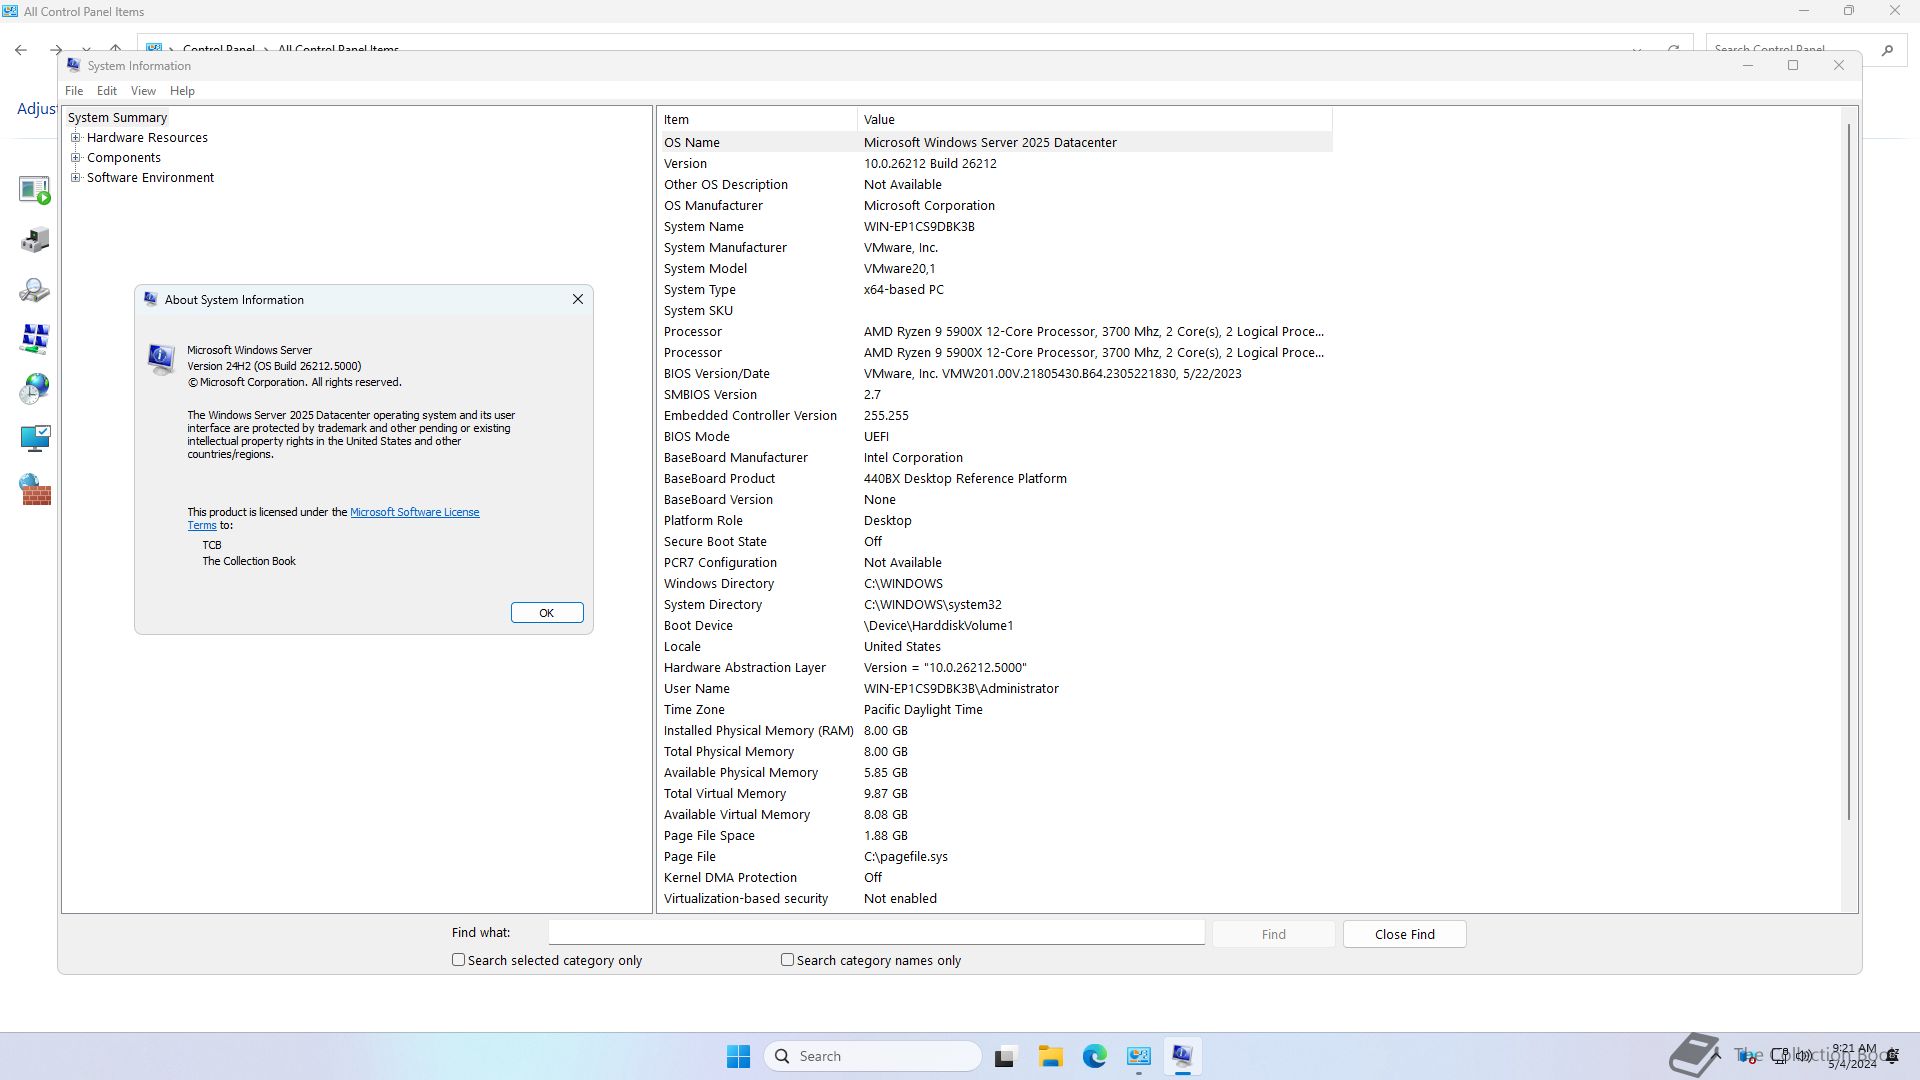The height and width of the screenshot is (1080, 1920).
Task: Click the System Information taskbar icon
Action: coord(1182,1056)
